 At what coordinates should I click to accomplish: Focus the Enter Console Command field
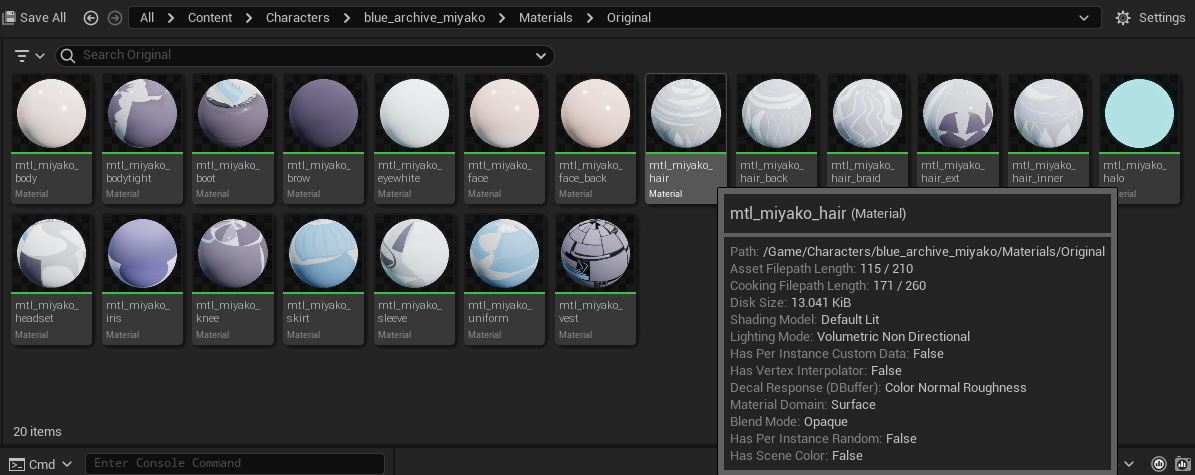click(235, 463)
